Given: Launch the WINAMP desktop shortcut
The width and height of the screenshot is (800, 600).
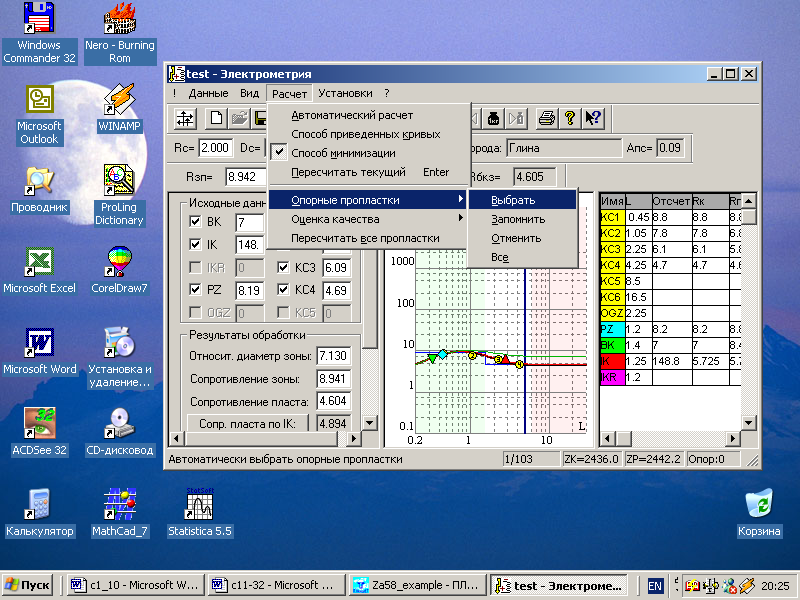Looking at the screenshot, I should click(x=119, y=109).
